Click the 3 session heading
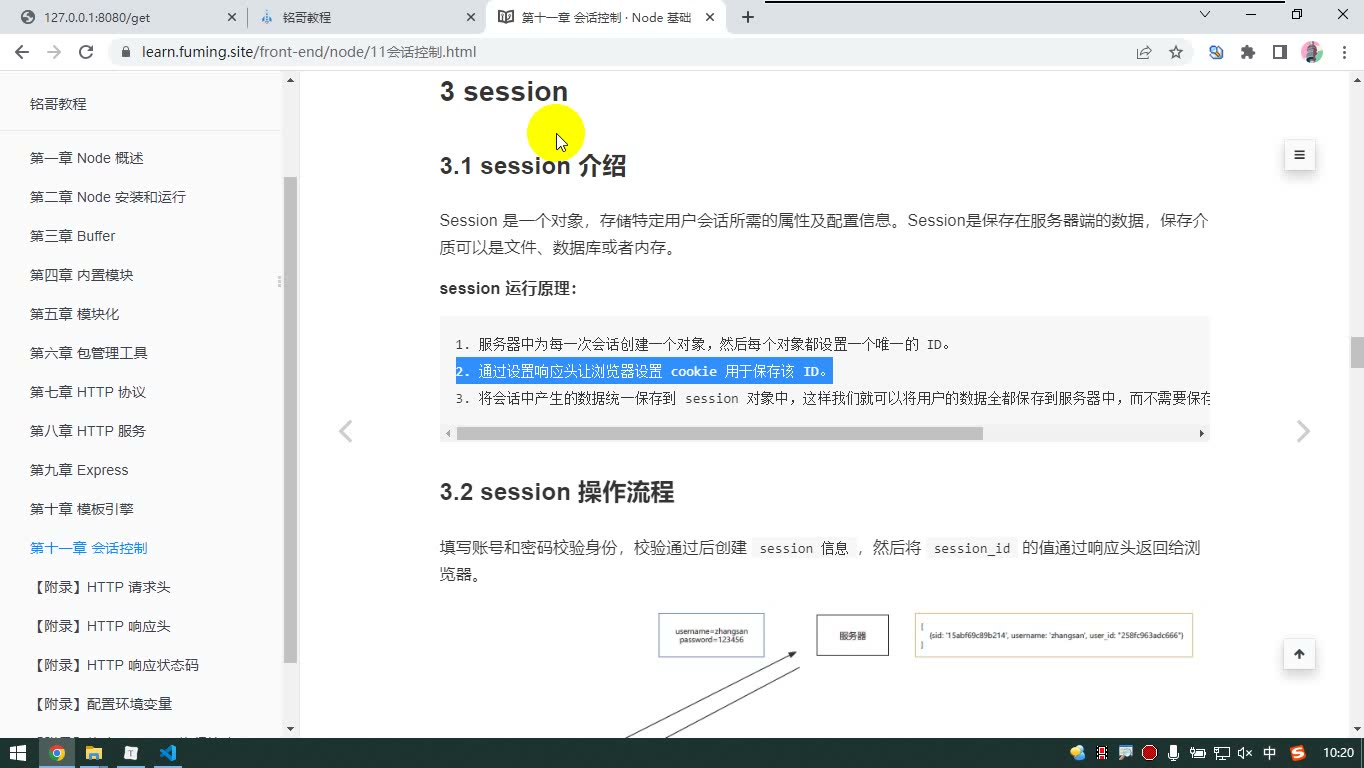This screenshot has height=768, width=1364. [x=504, y=91]
